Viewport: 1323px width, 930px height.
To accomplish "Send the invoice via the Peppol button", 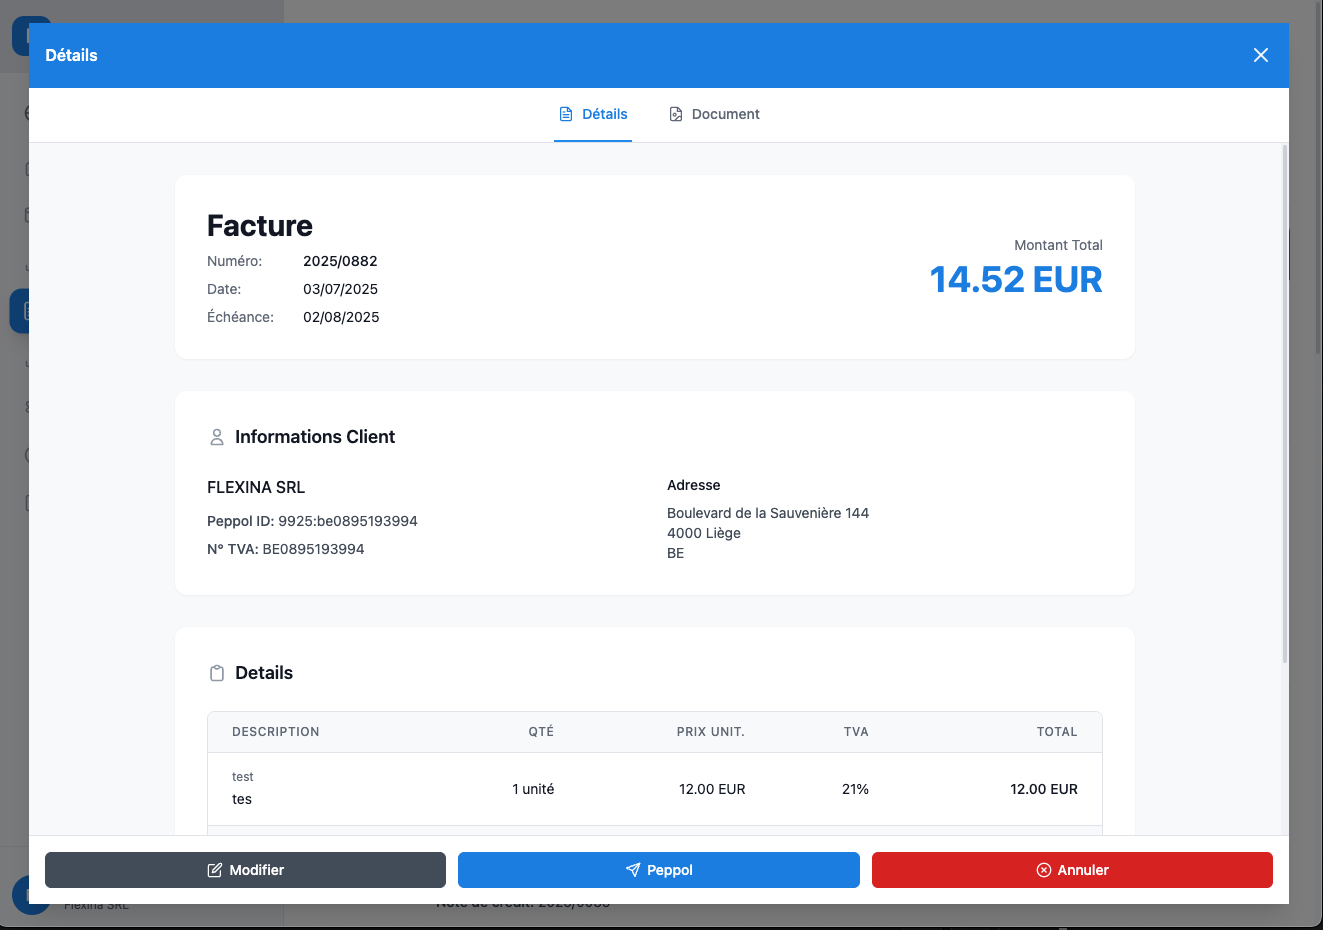I will [658, 869].
